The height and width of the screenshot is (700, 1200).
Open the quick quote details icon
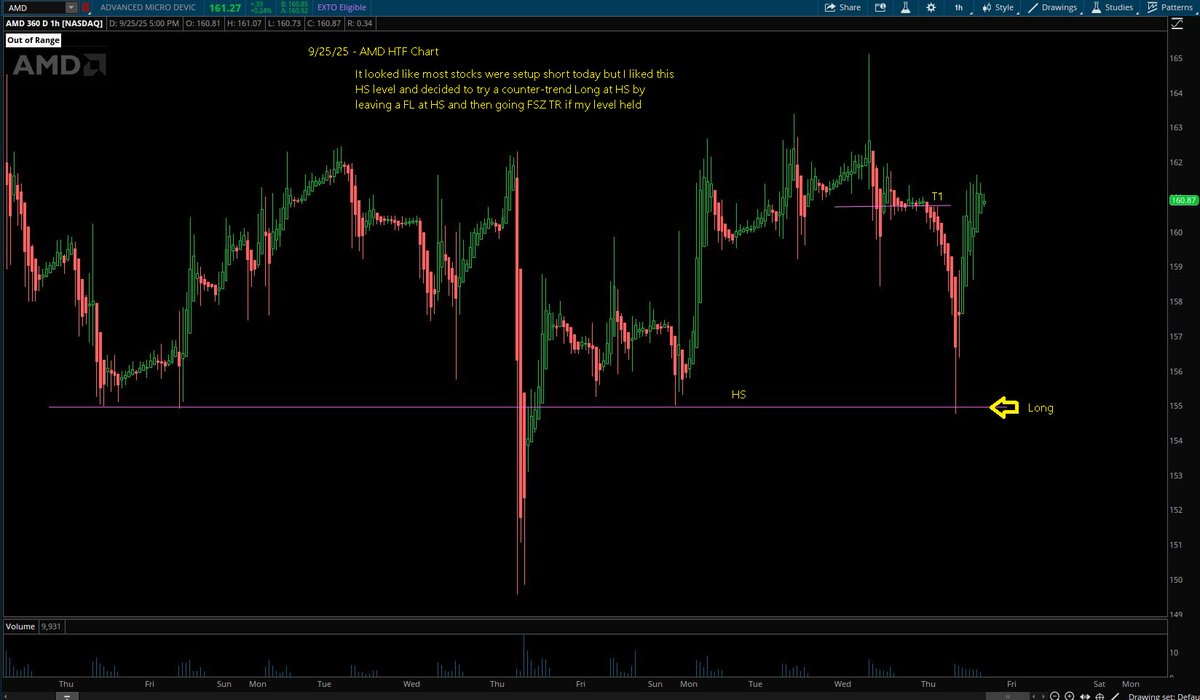(880, 7)
